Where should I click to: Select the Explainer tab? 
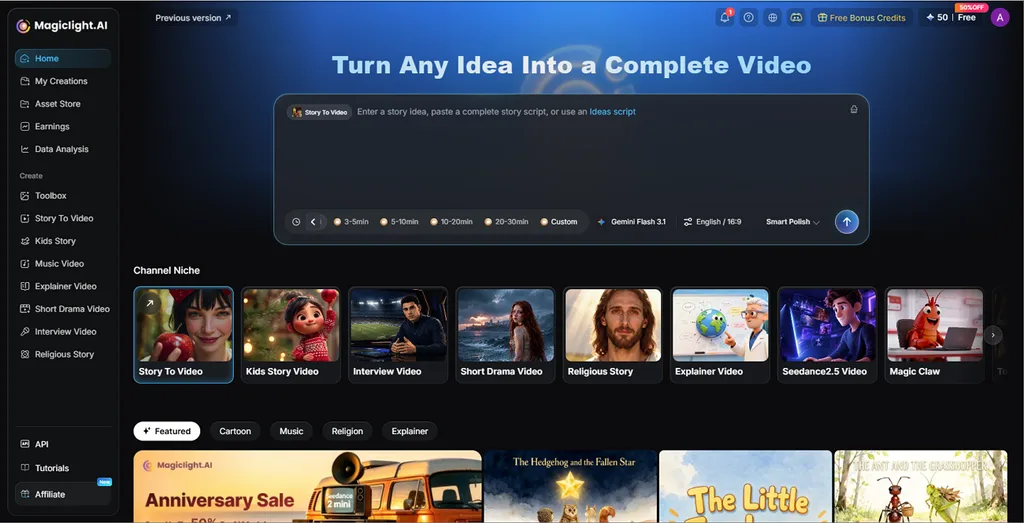pos(409,431)
